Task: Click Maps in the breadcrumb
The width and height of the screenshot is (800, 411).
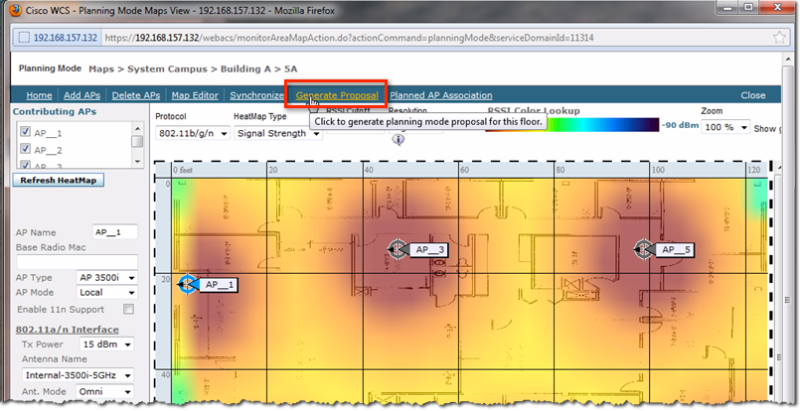Action: [101, 69]
